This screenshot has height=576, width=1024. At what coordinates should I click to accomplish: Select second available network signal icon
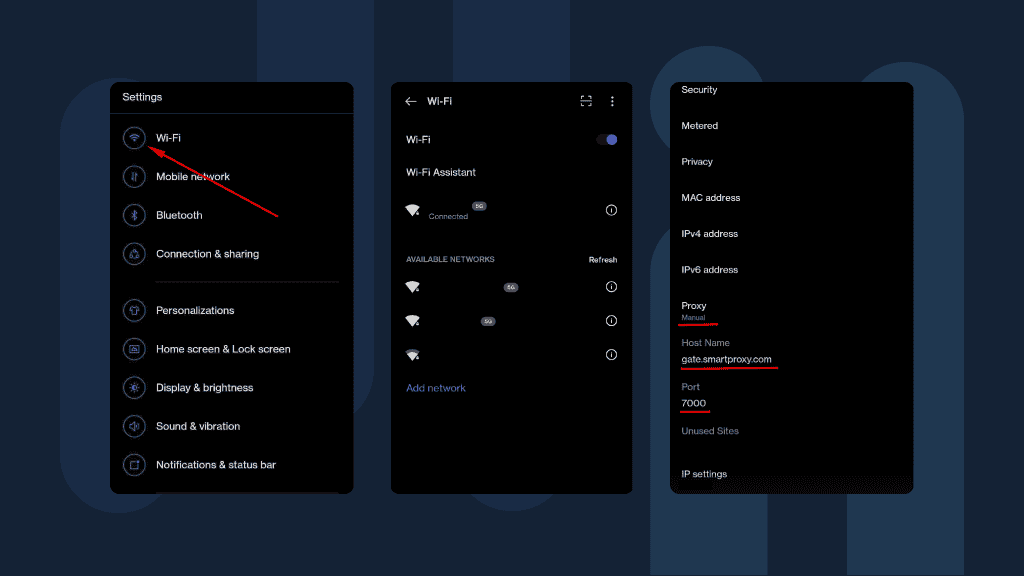coord(412,321)
